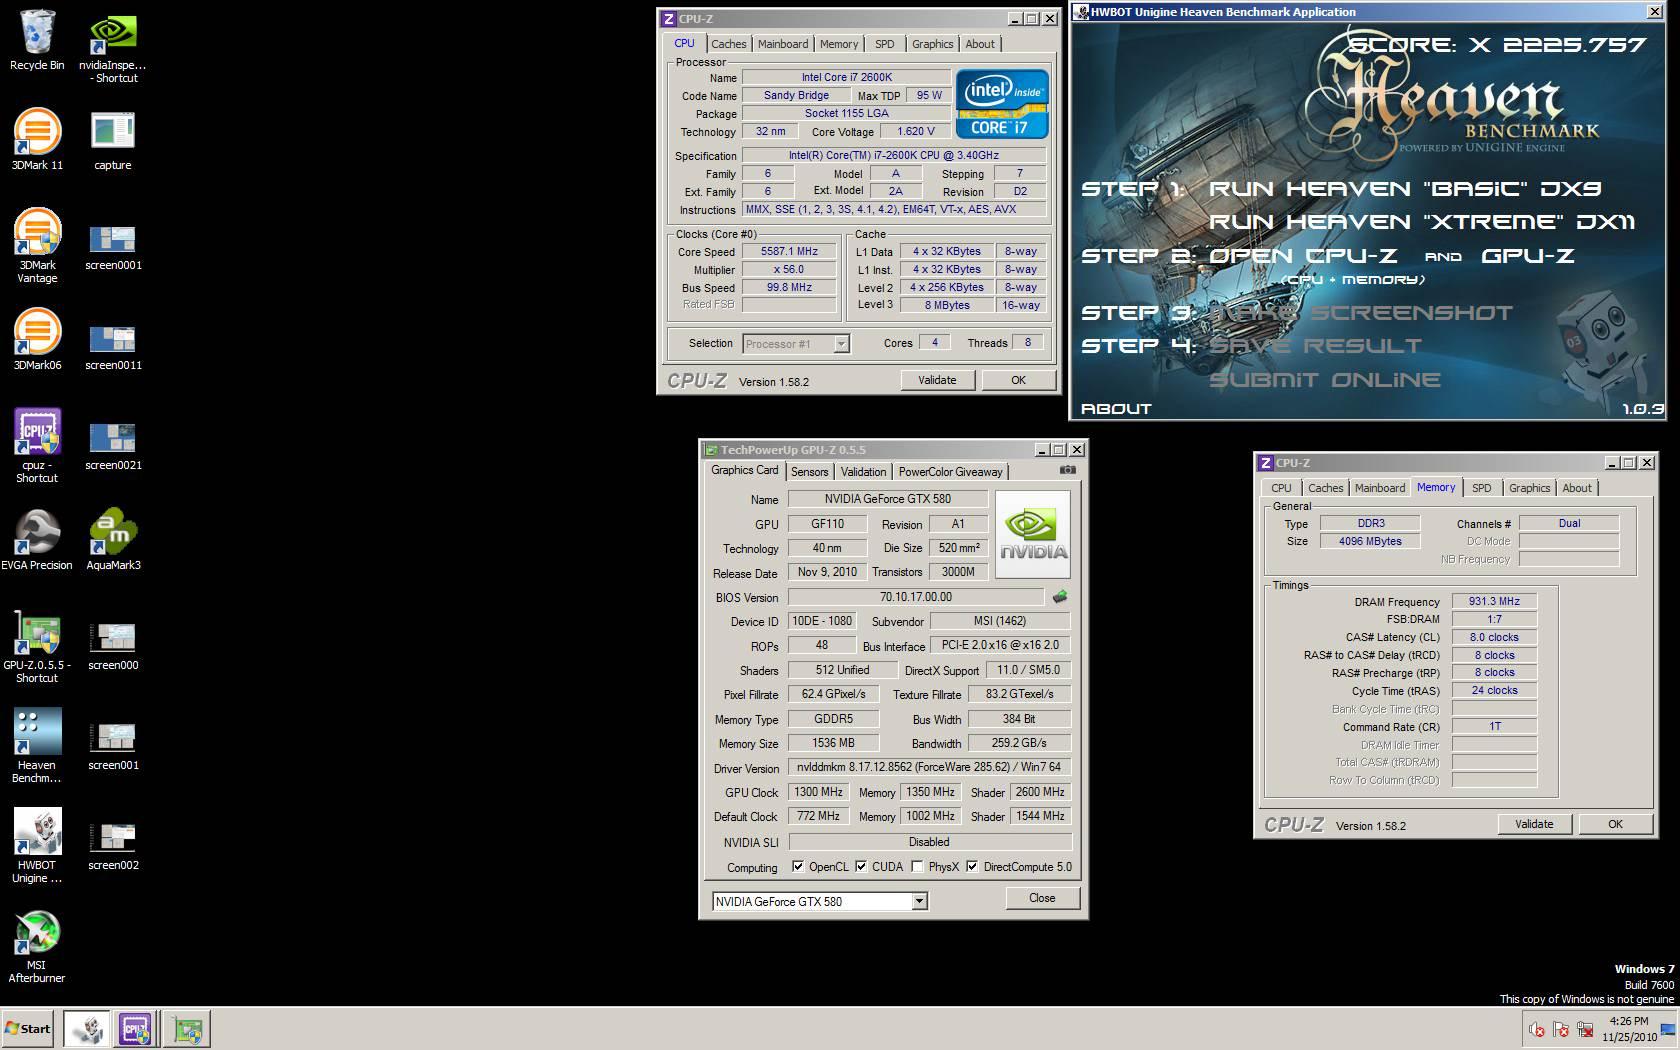Open the GPU selection dropdown NVIDIA GeForce GTX 580
Screen dimensions: 1680x1050
tap(820, 901)
